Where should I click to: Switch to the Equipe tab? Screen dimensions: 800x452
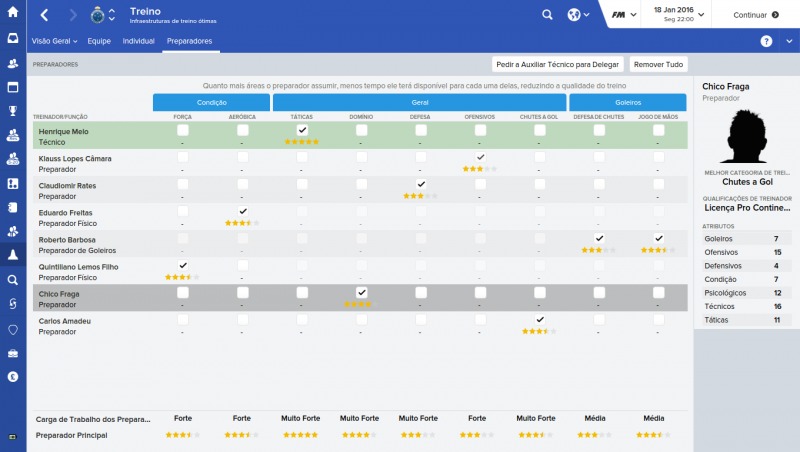click(99, 41)
